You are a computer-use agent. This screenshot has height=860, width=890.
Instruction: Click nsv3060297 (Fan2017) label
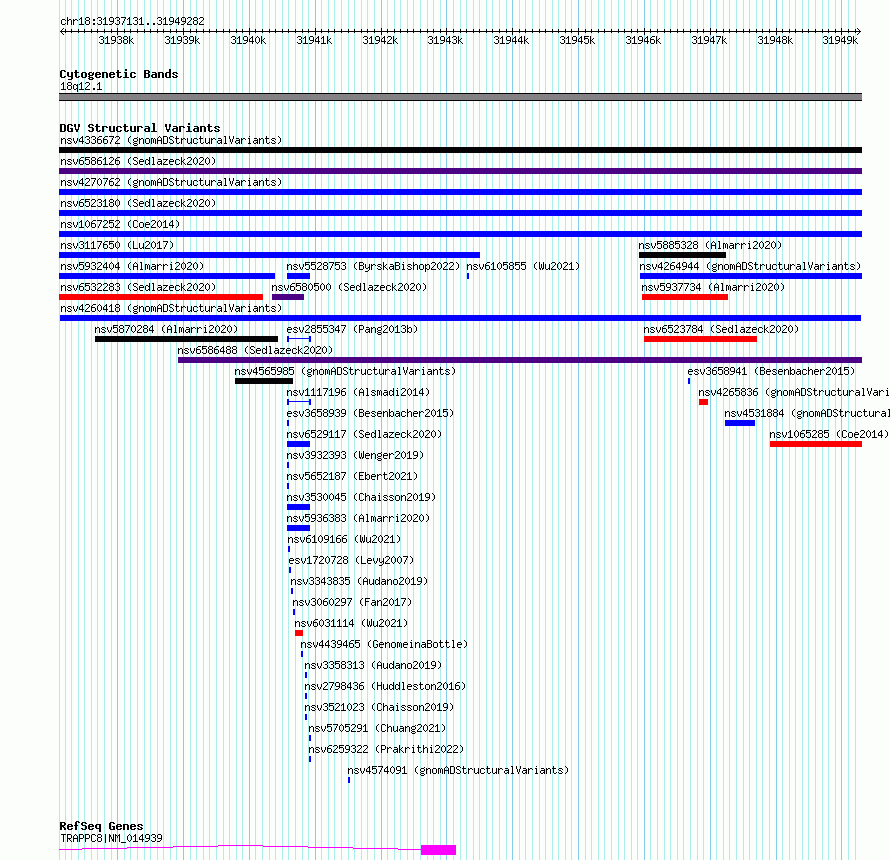point(352,602)
